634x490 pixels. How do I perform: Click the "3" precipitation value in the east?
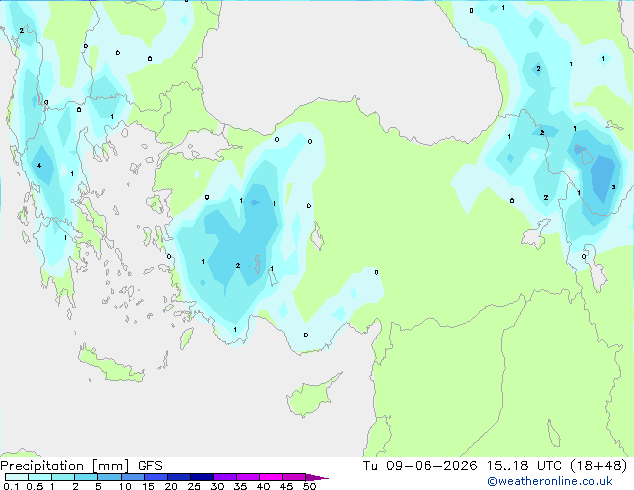613,187
